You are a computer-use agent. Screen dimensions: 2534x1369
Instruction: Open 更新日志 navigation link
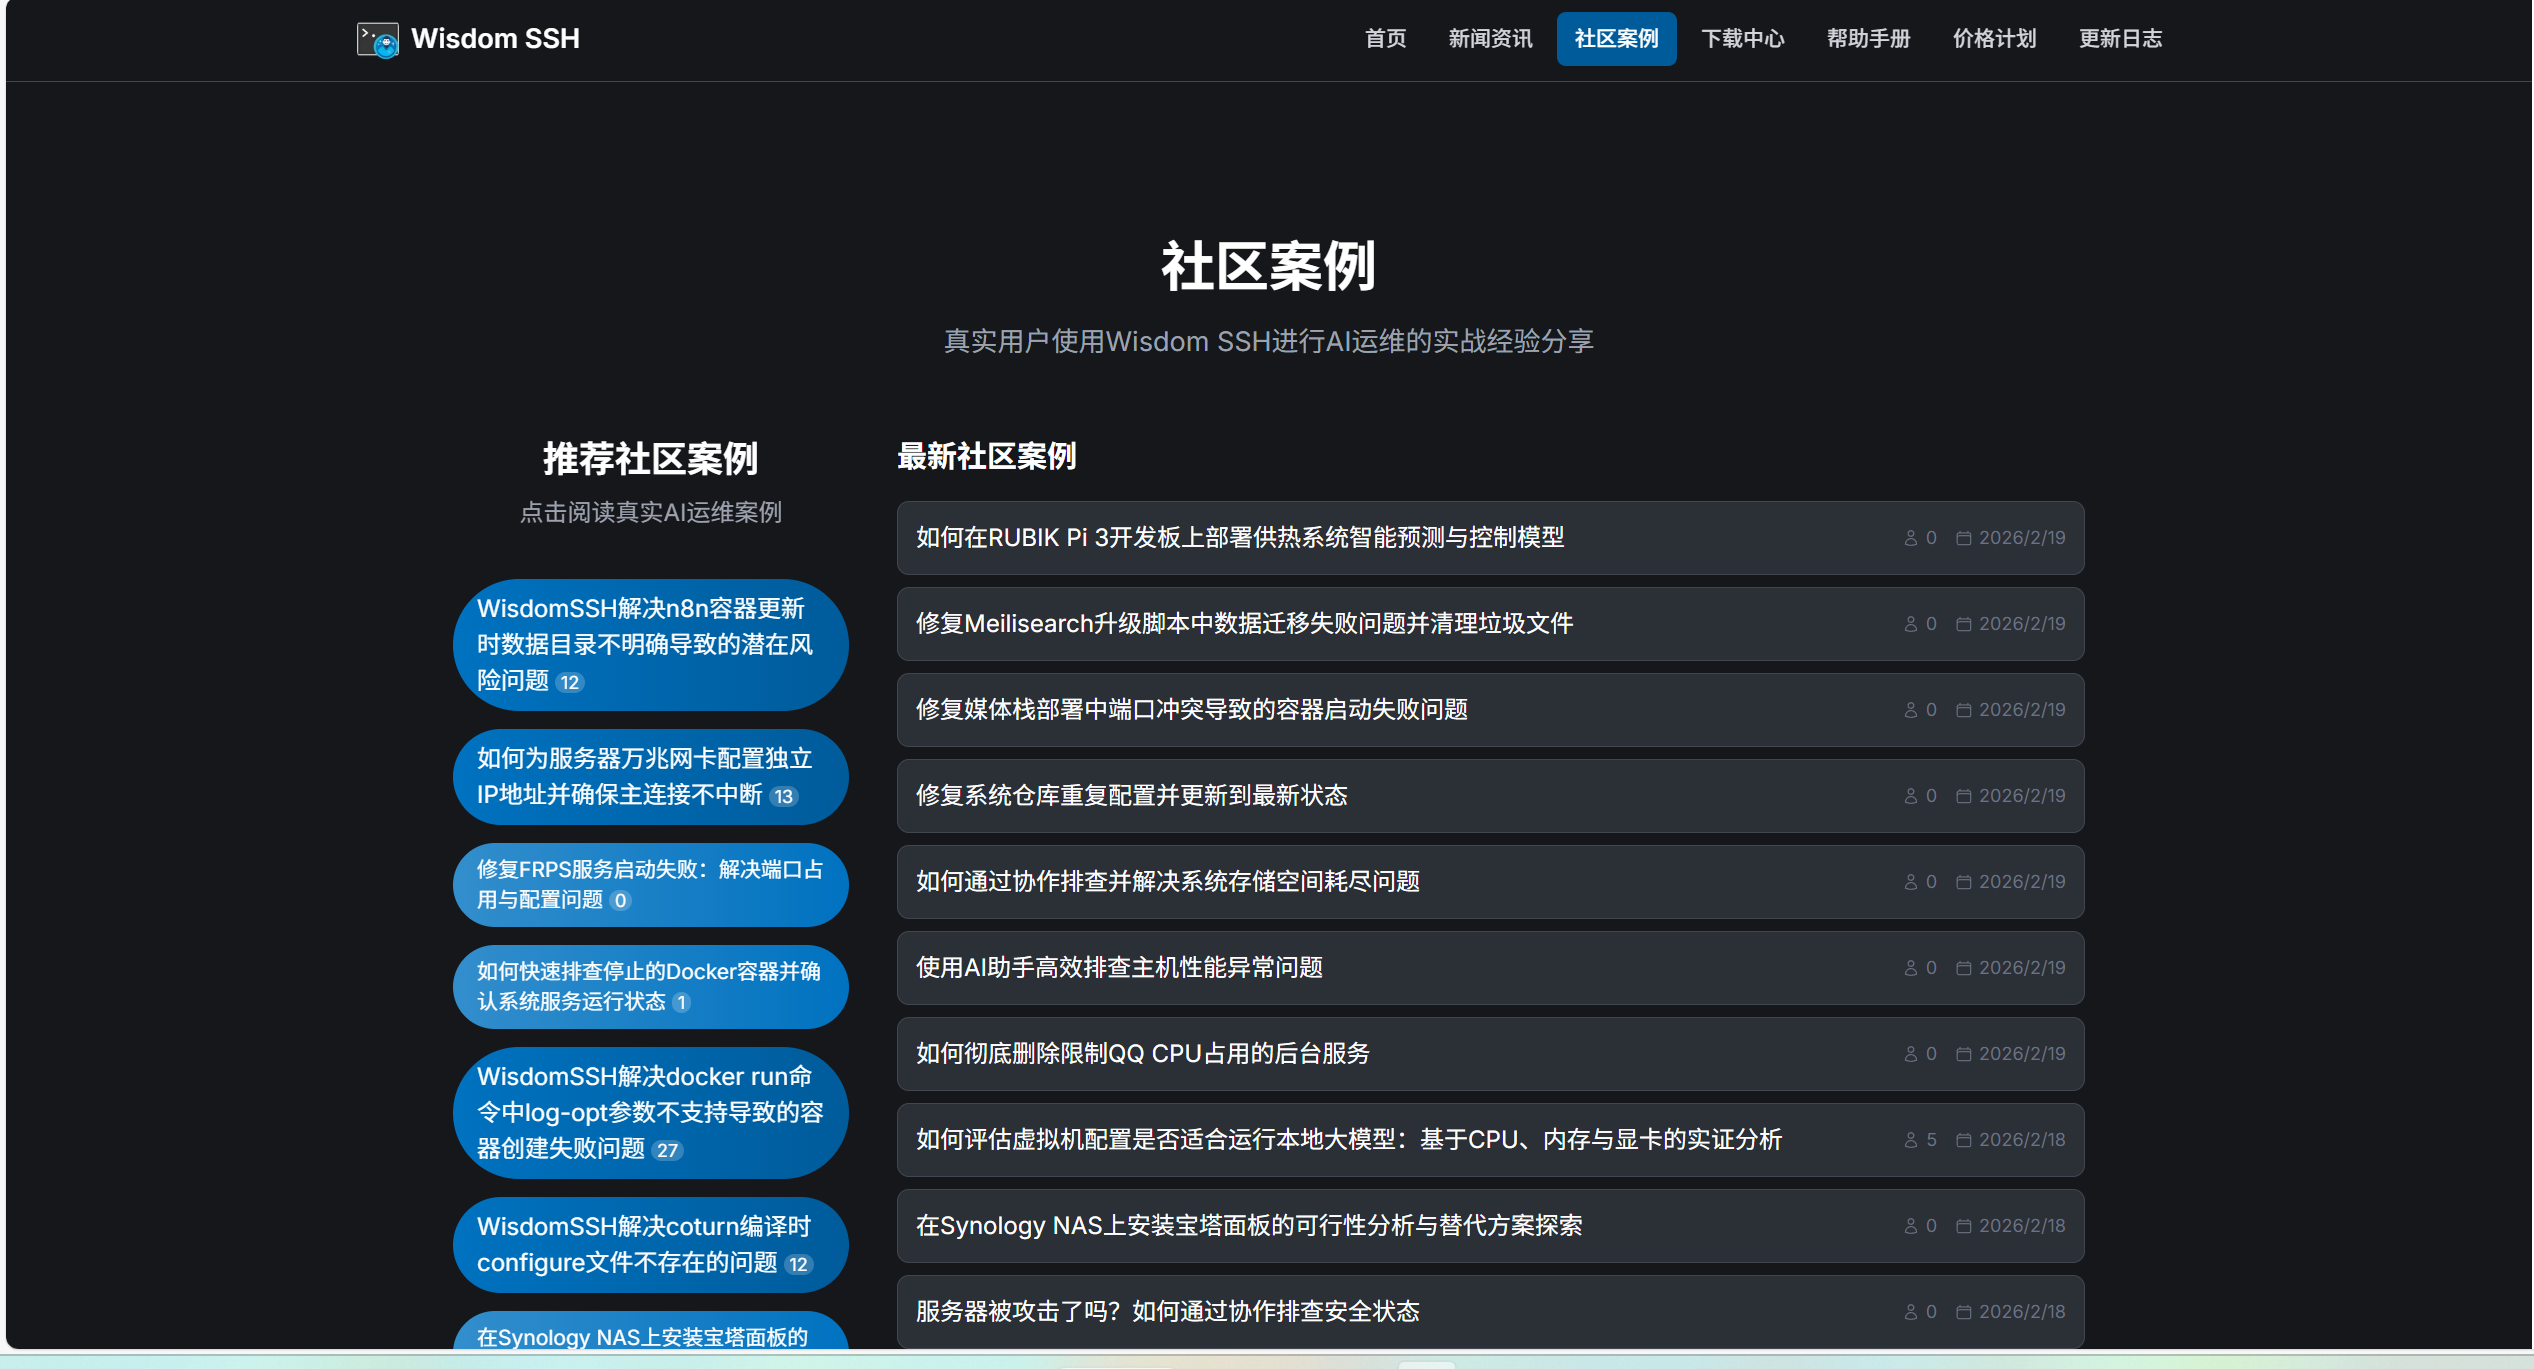pyautogui.click(x=2120, y=39)
